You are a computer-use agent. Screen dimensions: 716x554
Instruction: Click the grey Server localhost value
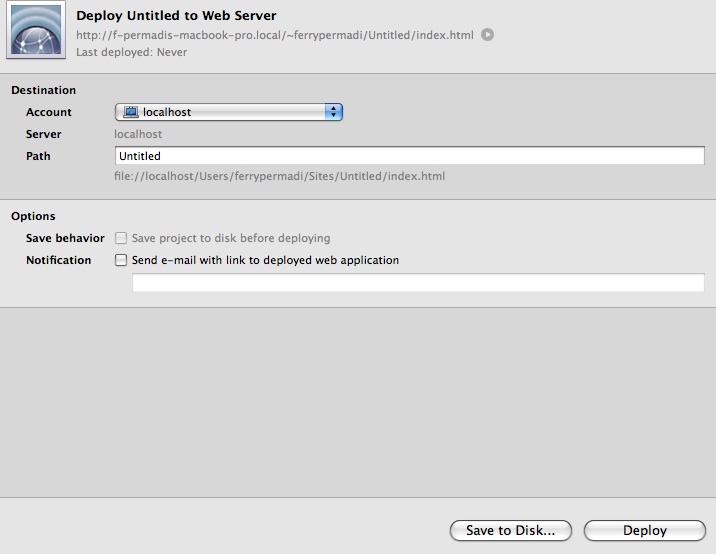tap(138, 134)
